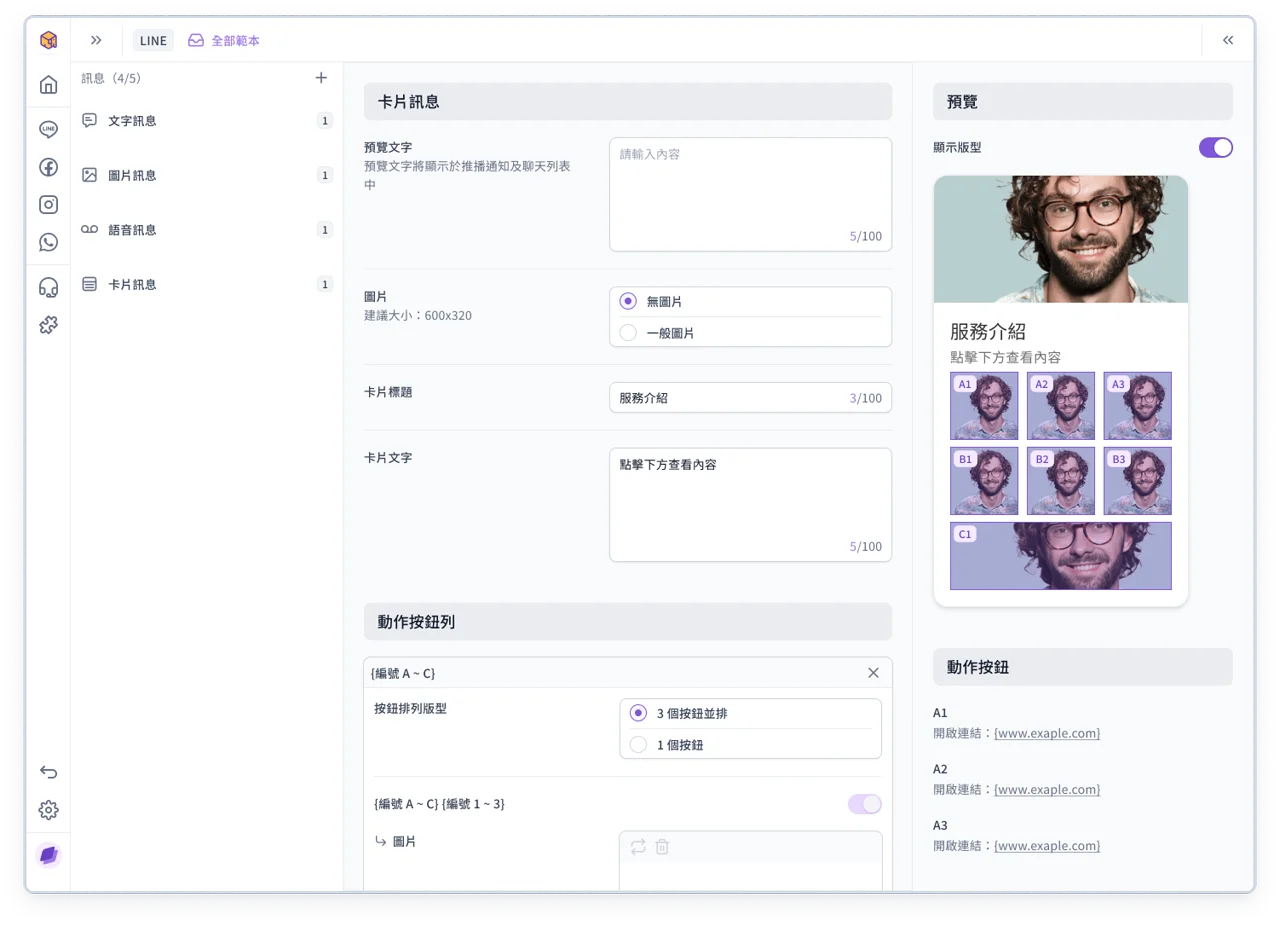Select the Instagram channel sidebar icon

[48, 204]
